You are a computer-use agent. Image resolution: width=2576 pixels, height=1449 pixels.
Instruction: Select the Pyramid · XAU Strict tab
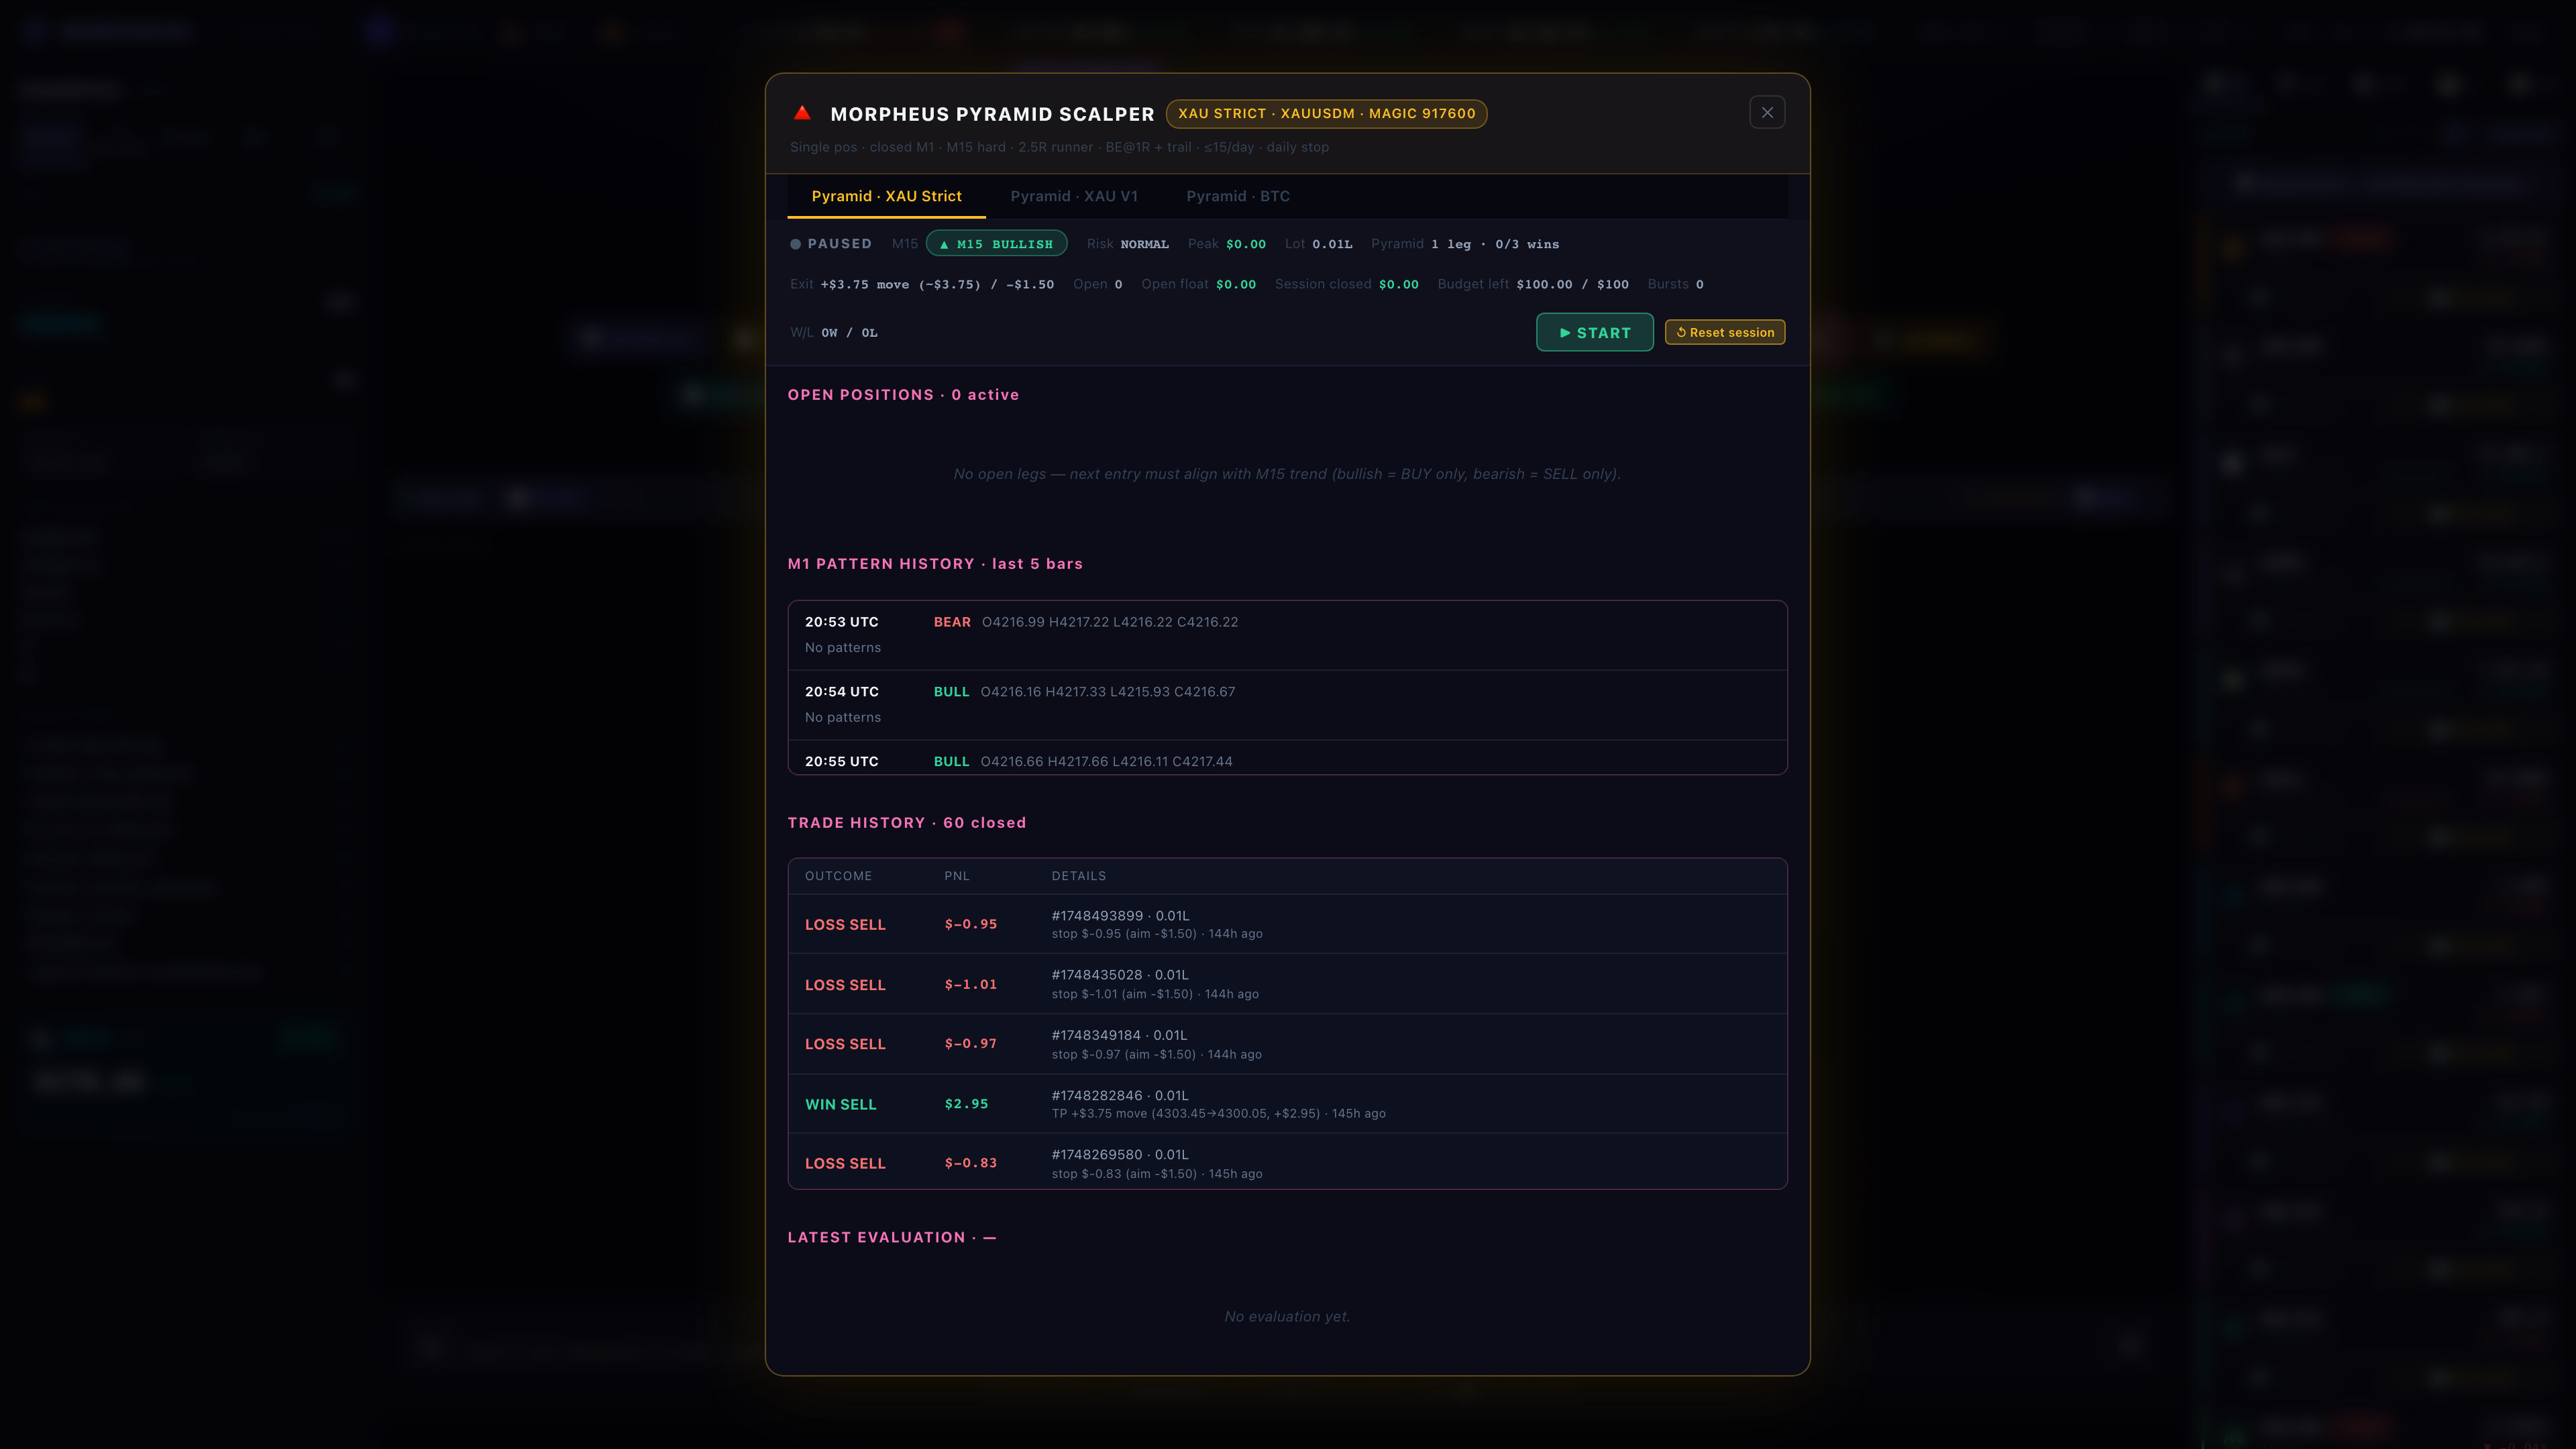(886, 196)
